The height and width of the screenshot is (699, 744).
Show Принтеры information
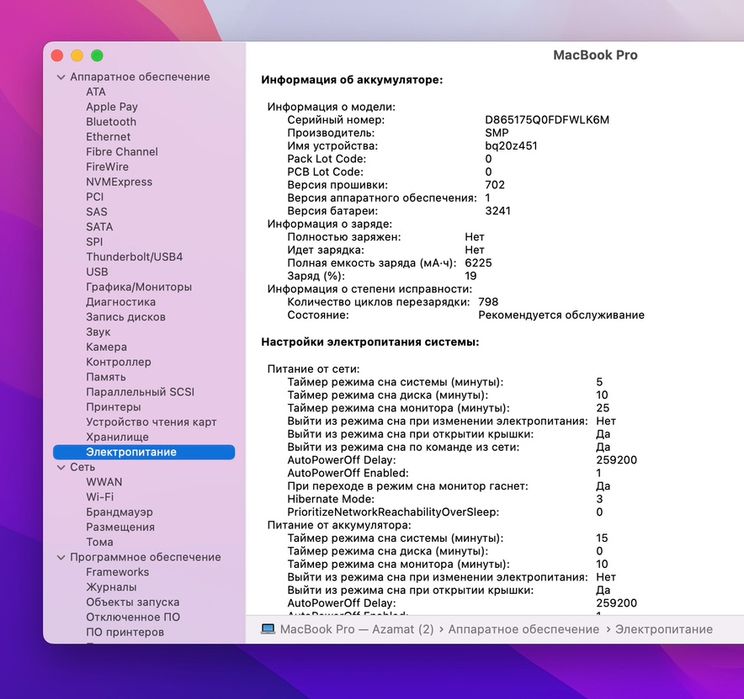(x=113, y=407)
